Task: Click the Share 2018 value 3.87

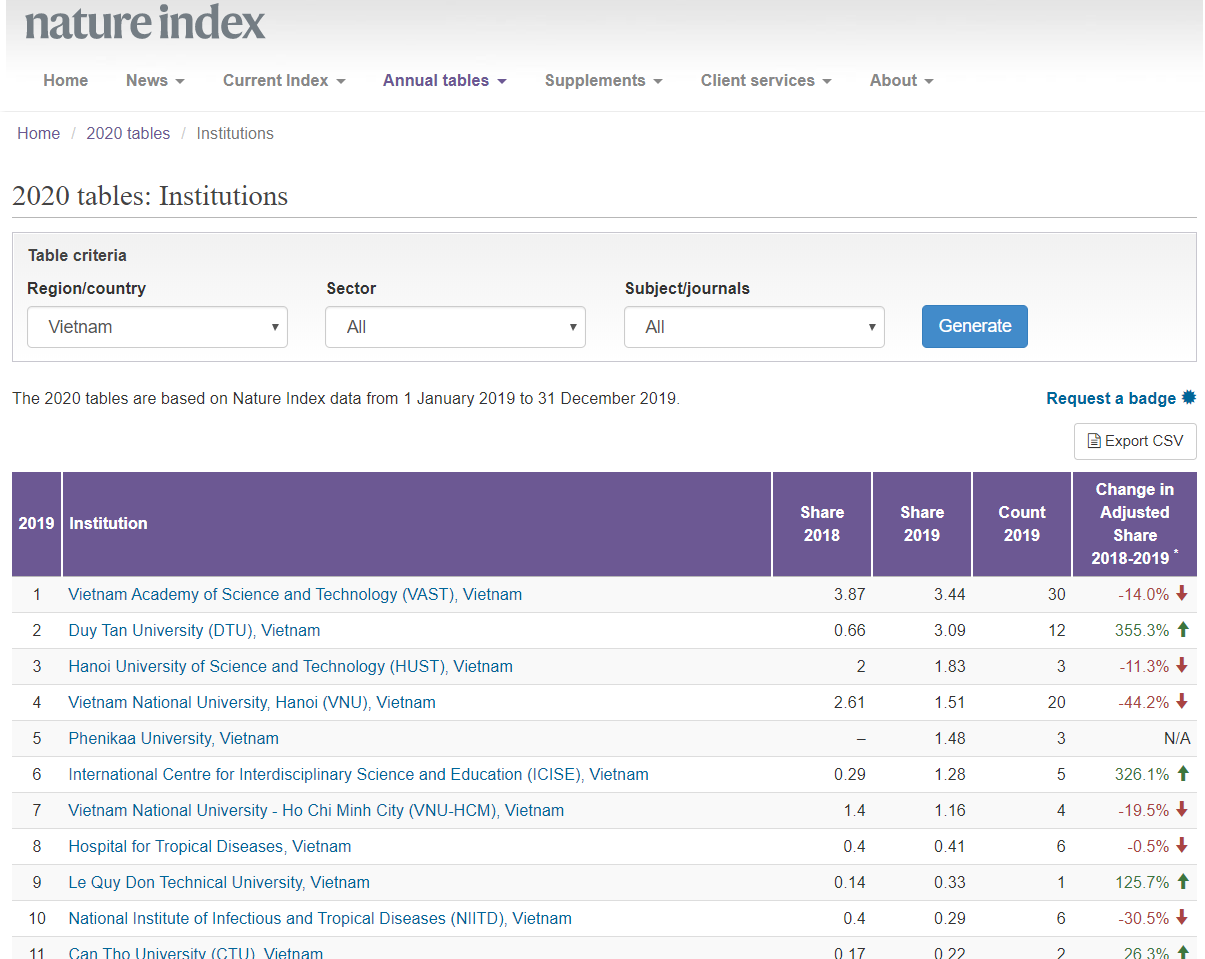Action: (x=849, y=594)
